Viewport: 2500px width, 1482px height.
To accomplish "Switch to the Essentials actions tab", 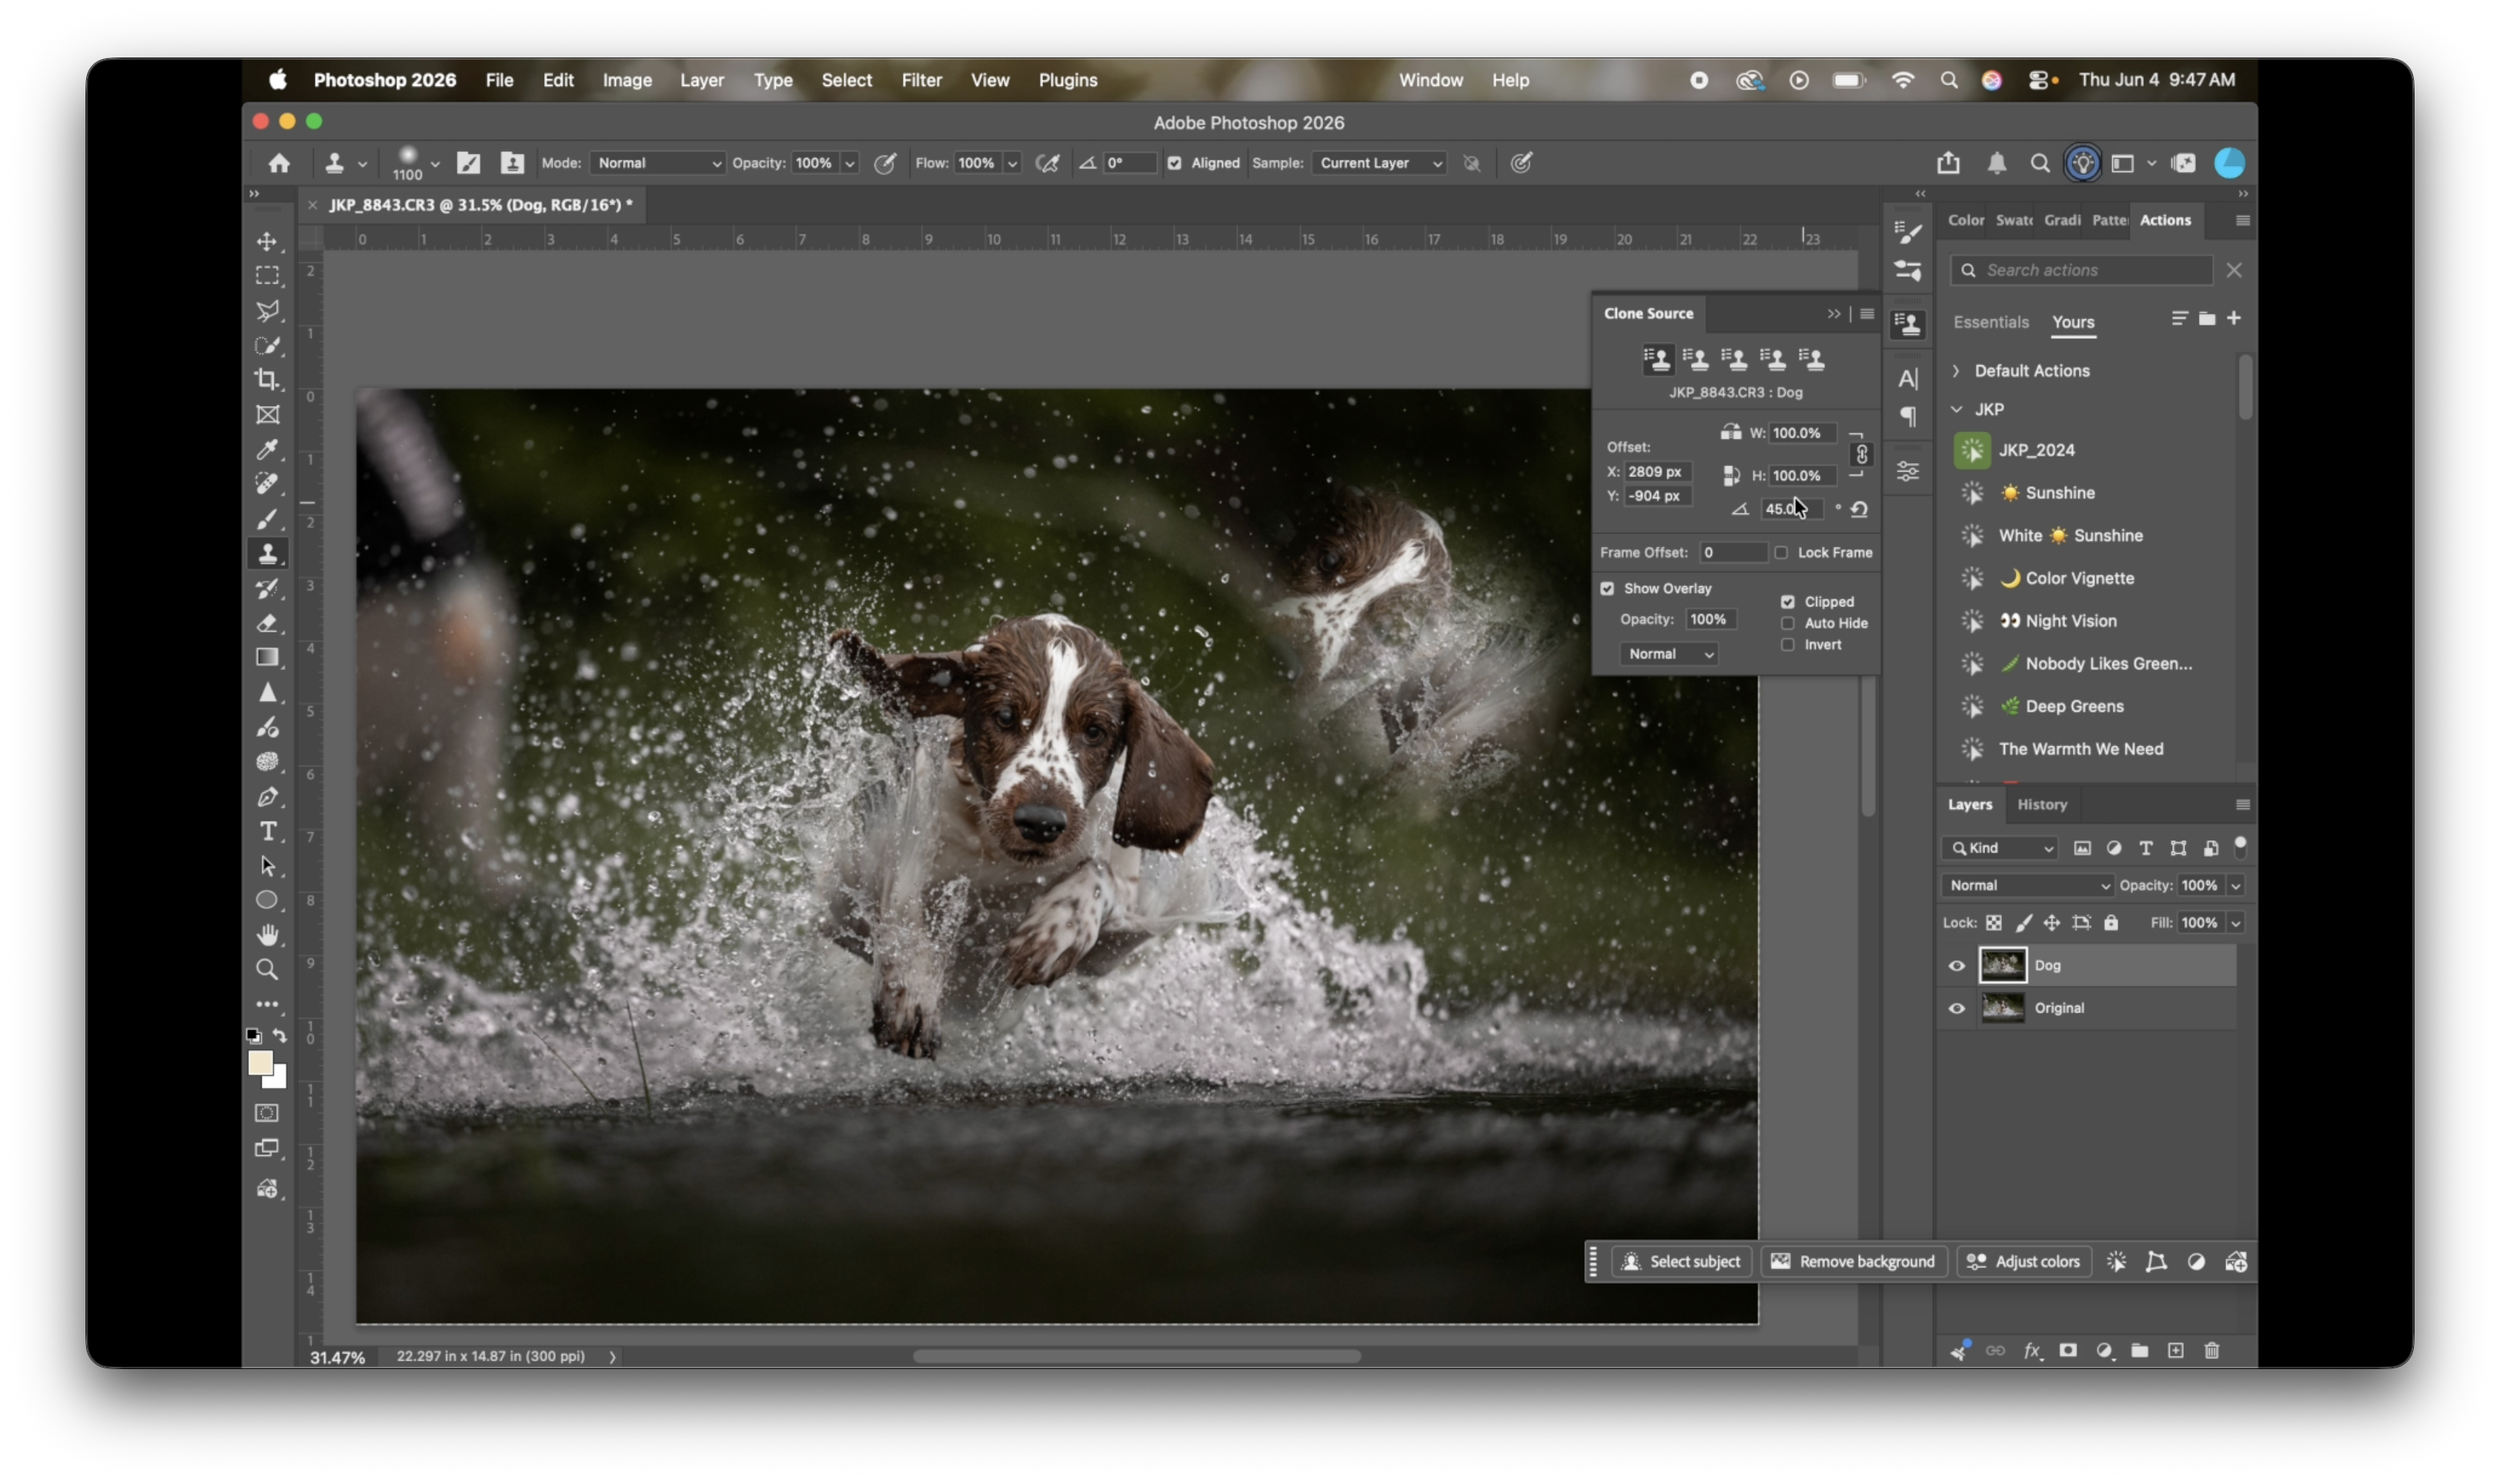I will click(x=1990, y=322).
